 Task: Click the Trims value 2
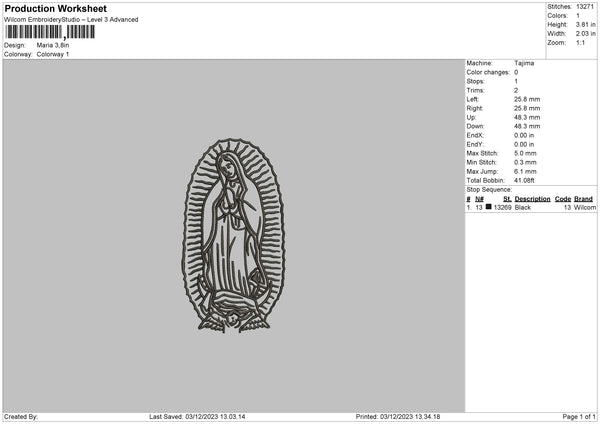click(x=516, y=90)
